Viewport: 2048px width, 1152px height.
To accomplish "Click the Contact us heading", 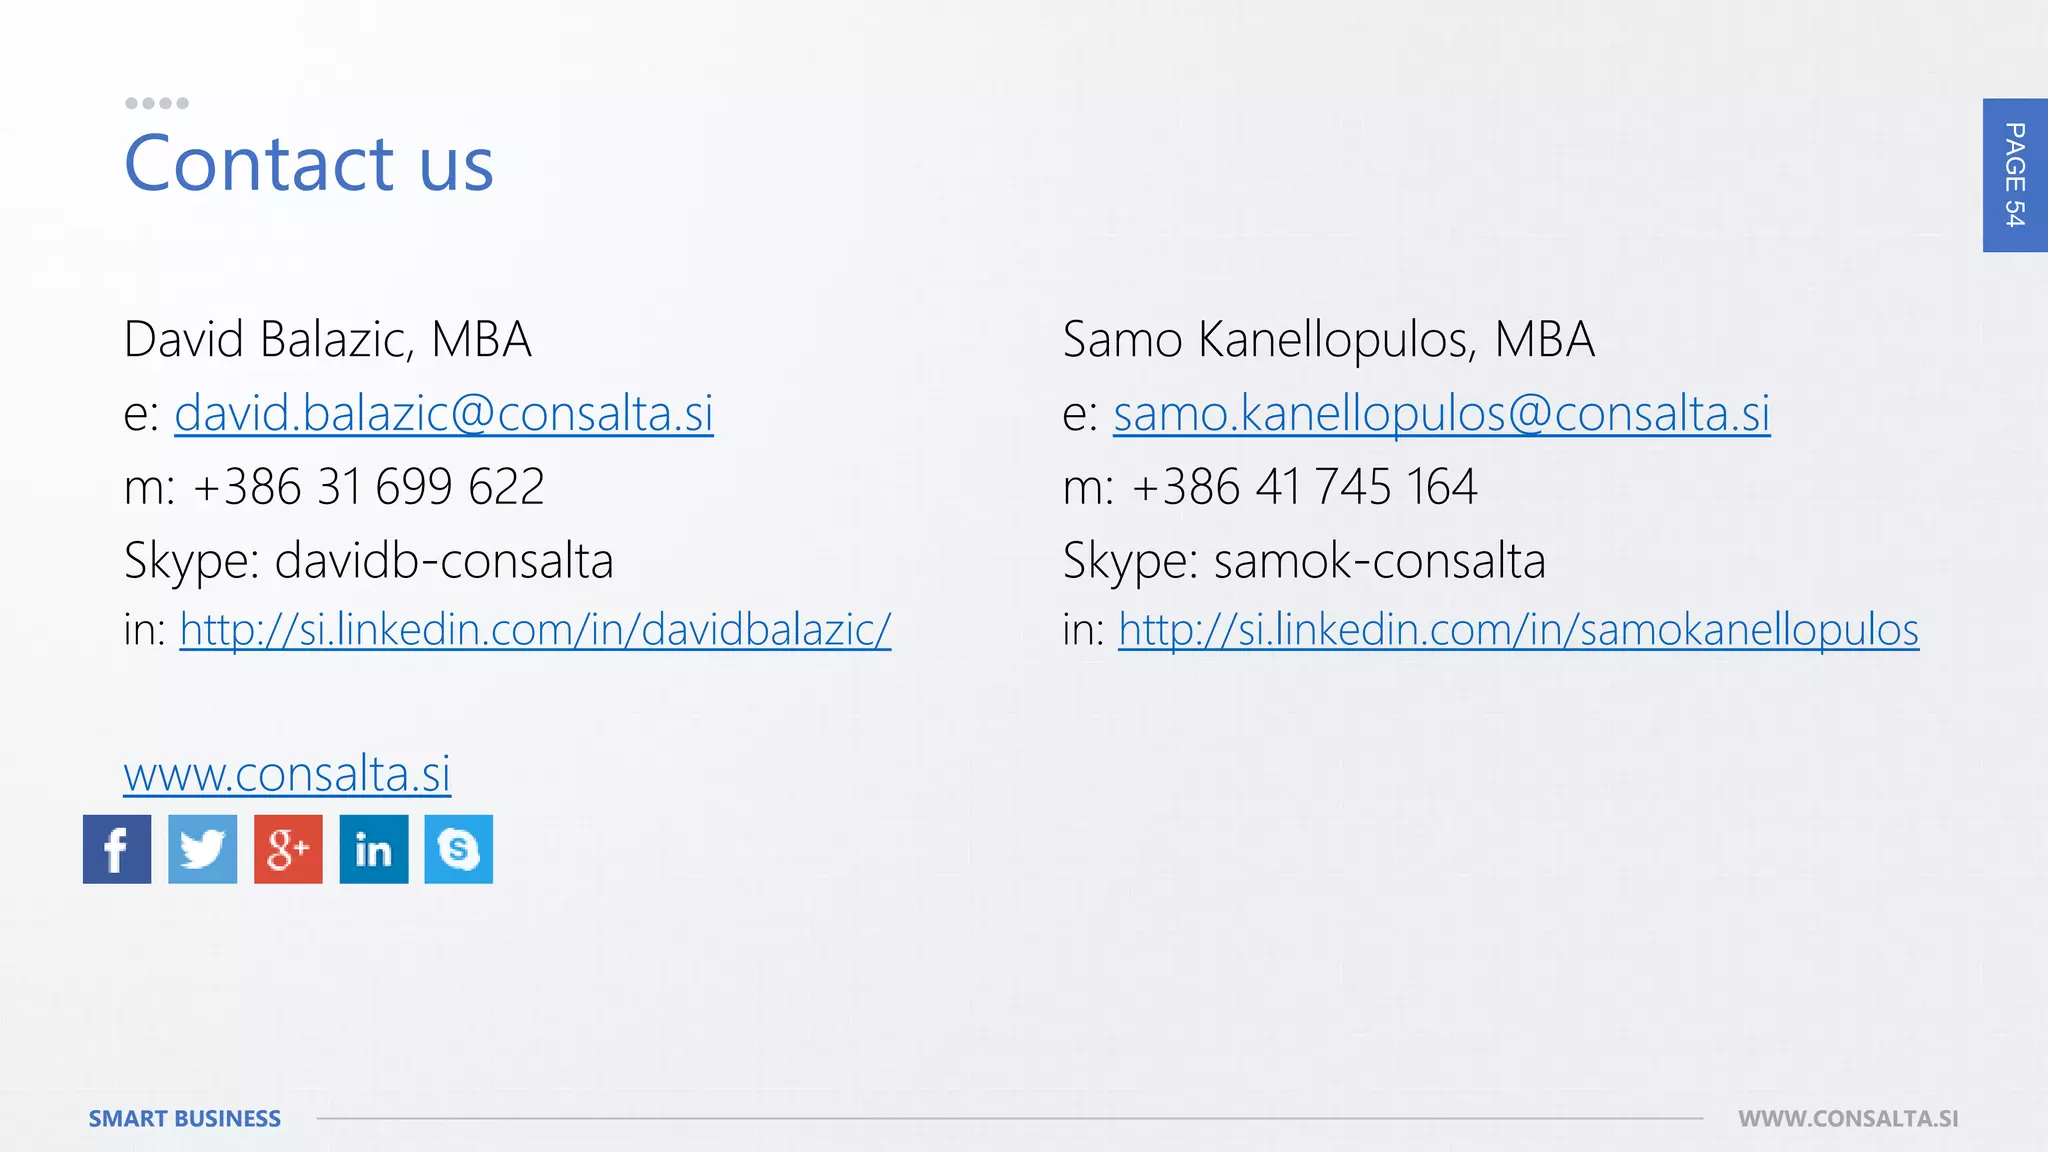I will 309,163.
